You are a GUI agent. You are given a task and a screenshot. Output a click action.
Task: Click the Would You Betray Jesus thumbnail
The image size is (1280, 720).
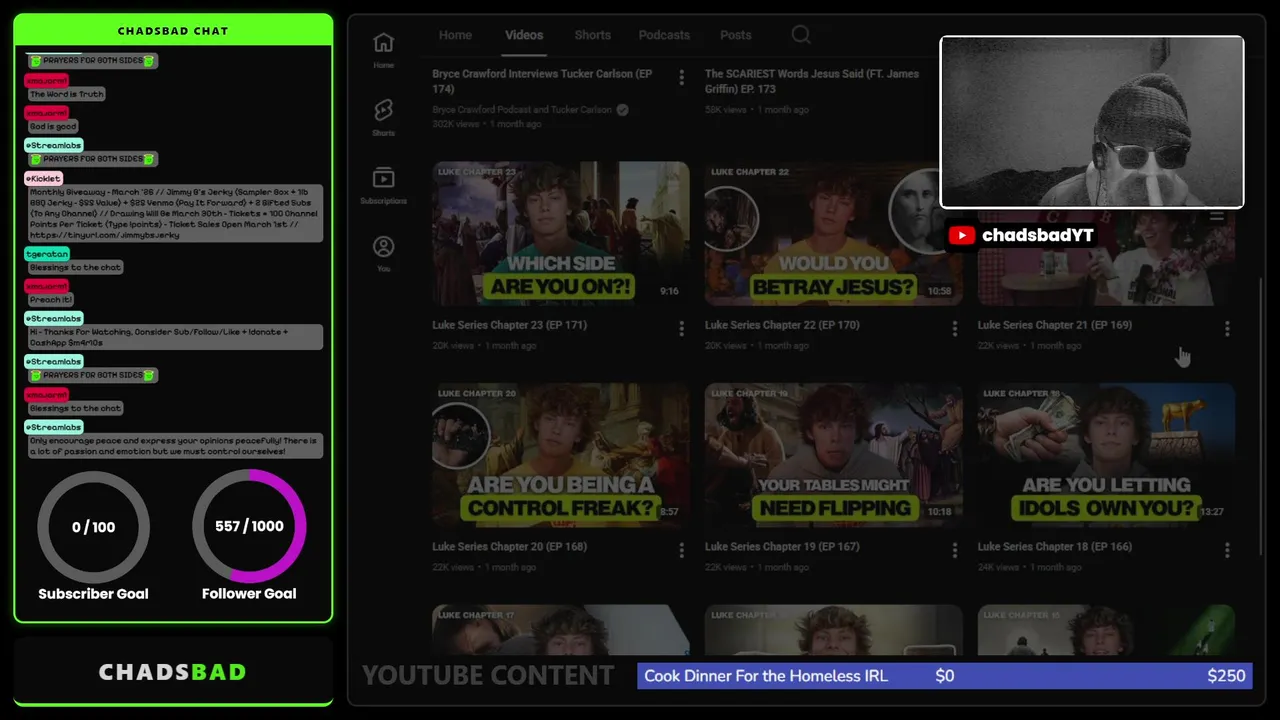833,233
